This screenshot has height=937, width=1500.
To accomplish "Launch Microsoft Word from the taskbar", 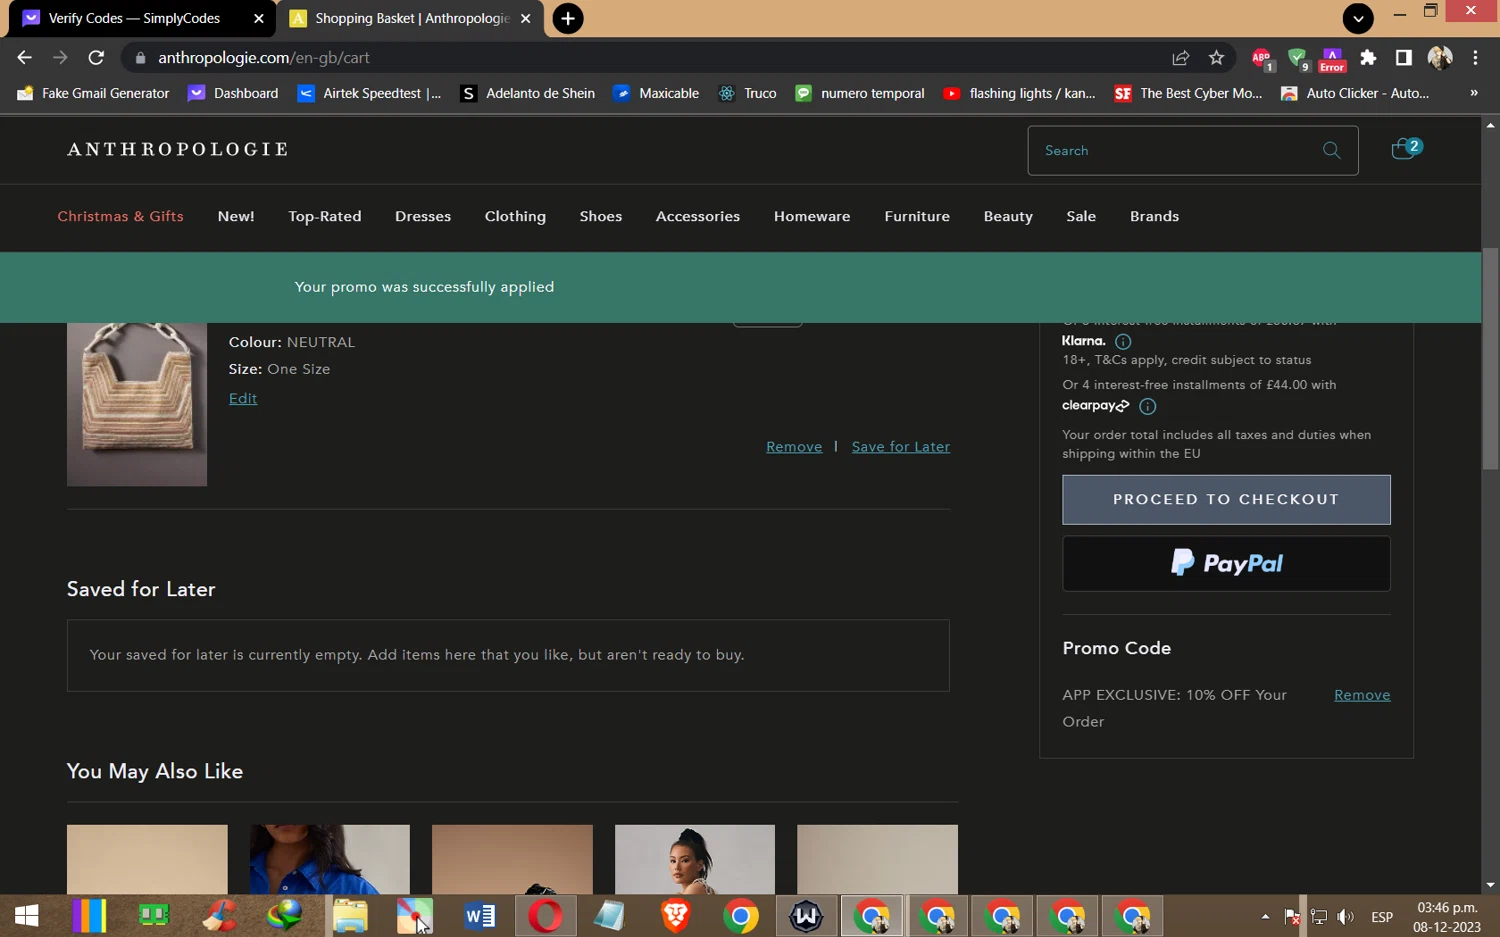I will pos(480,916).
